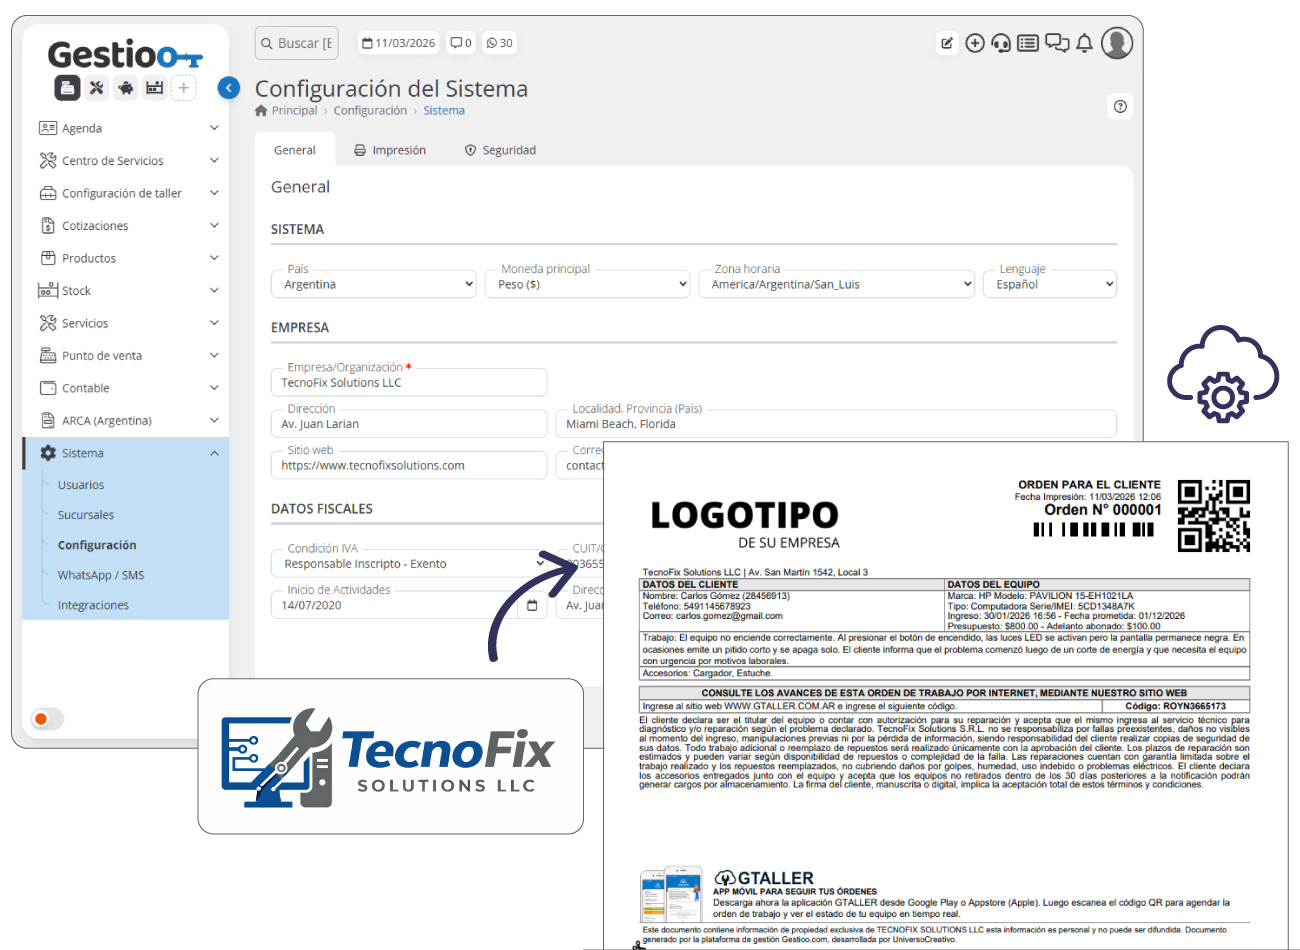Open the piggy bank module icon
The height and width of the screenshot is (950, 1300).
126,88
